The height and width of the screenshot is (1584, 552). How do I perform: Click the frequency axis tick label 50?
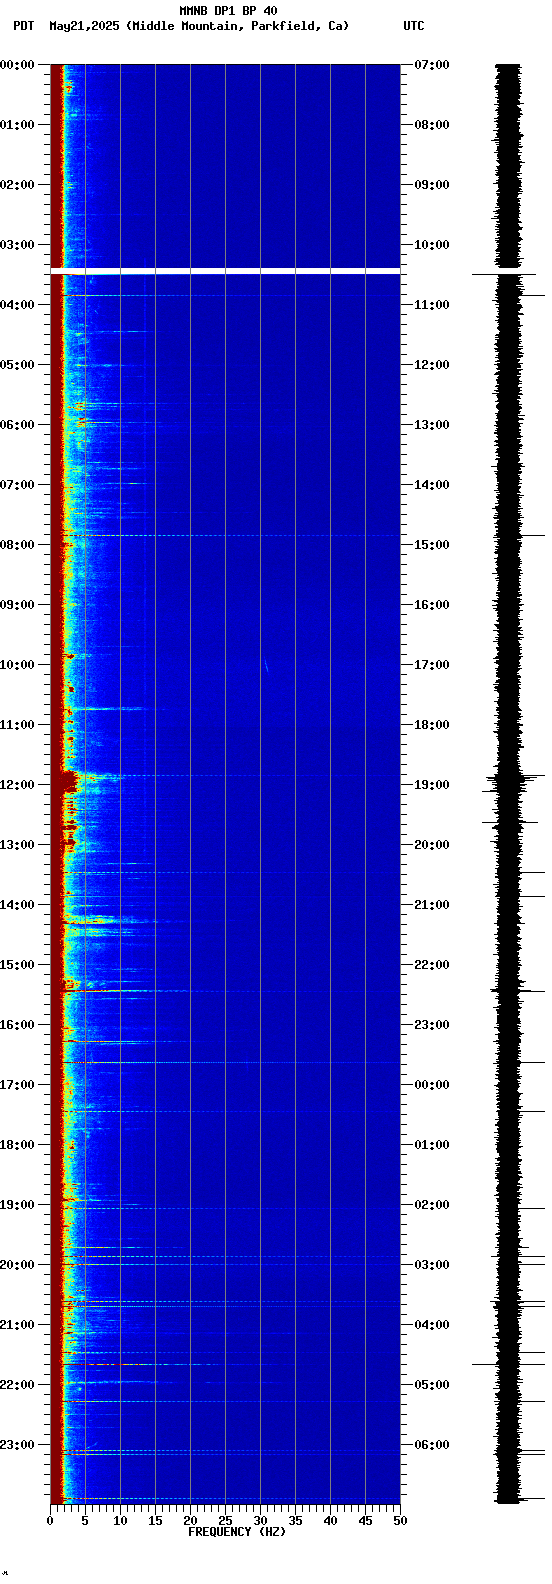pyautogui.click(x=400, y=1521)
